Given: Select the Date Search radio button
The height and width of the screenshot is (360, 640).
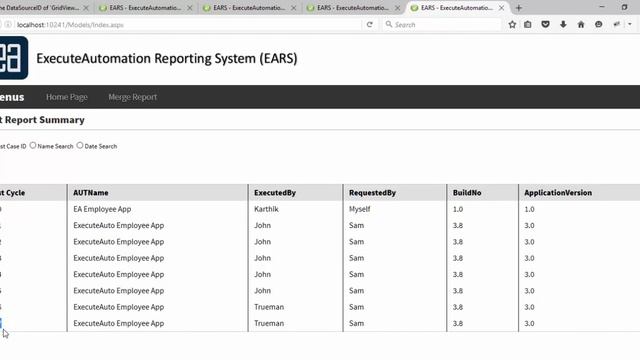Looking at the screenshot, I should [80, 145].
